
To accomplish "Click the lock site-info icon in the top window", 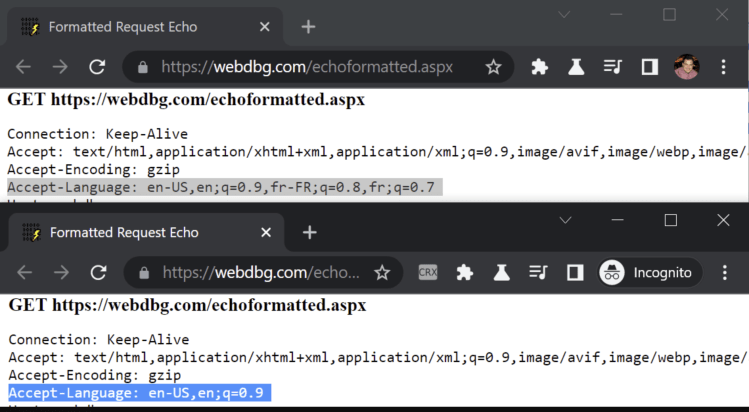I will [x=143, y=67].
